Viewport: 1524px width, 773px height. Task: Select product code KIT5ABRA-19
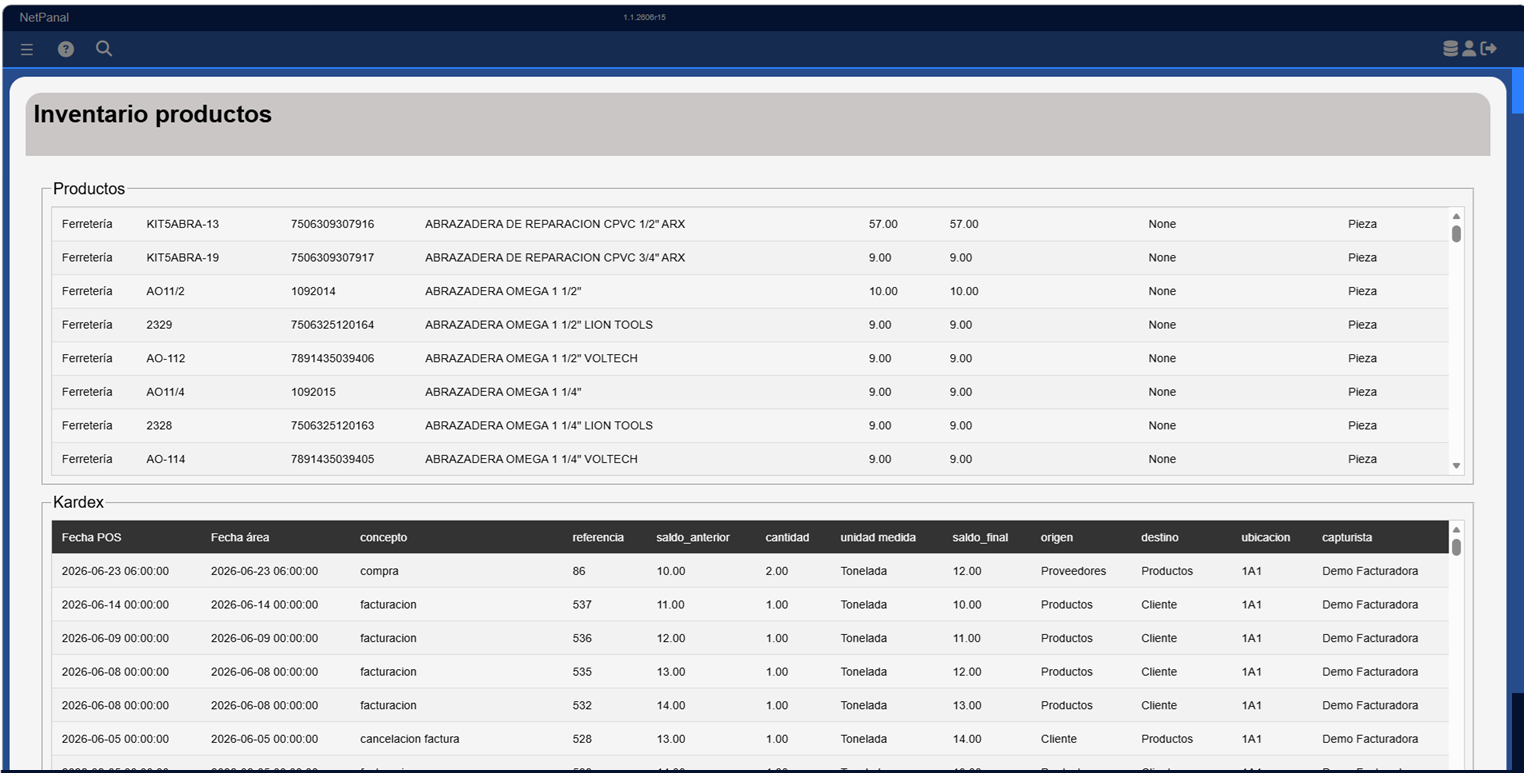click(182, 258)
